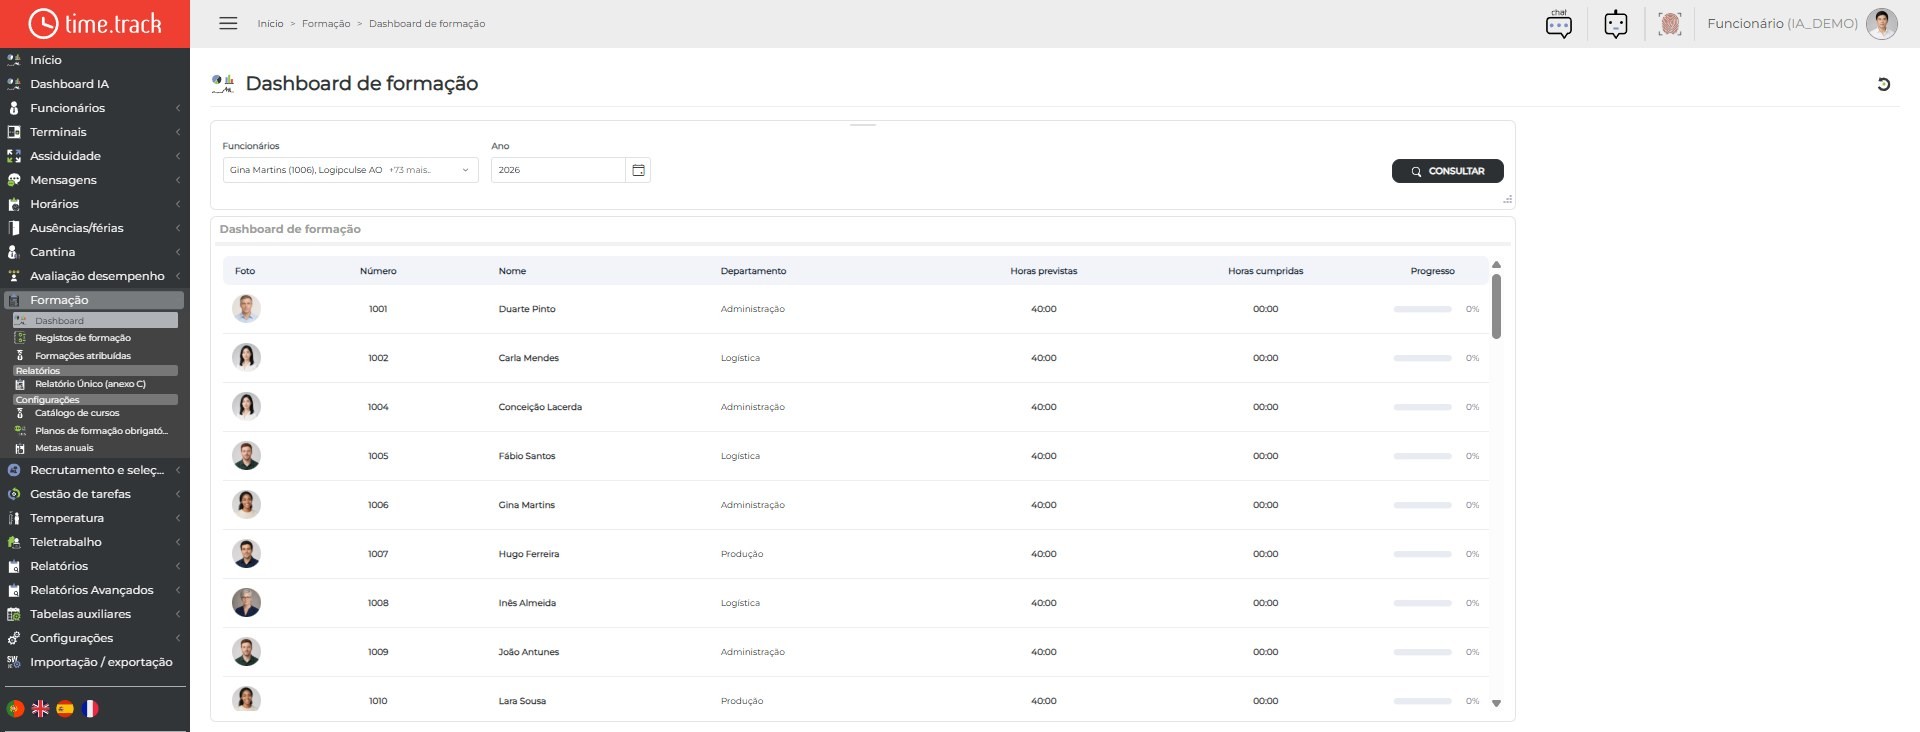This screenshot has height=732, width=1920.
Task: Click the fingerprint icon in header
Action: 1670,24
